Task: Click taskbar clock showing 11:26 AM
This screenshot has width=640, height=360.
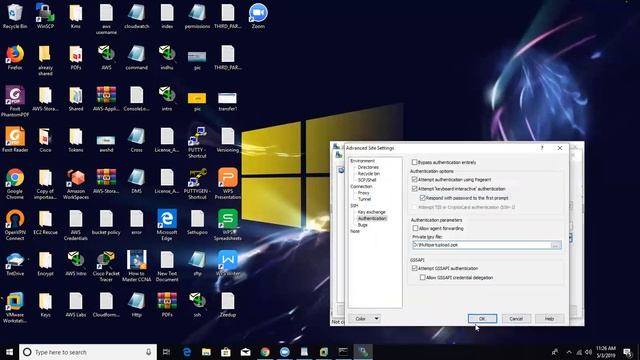Action: click(x=606, y=352)
